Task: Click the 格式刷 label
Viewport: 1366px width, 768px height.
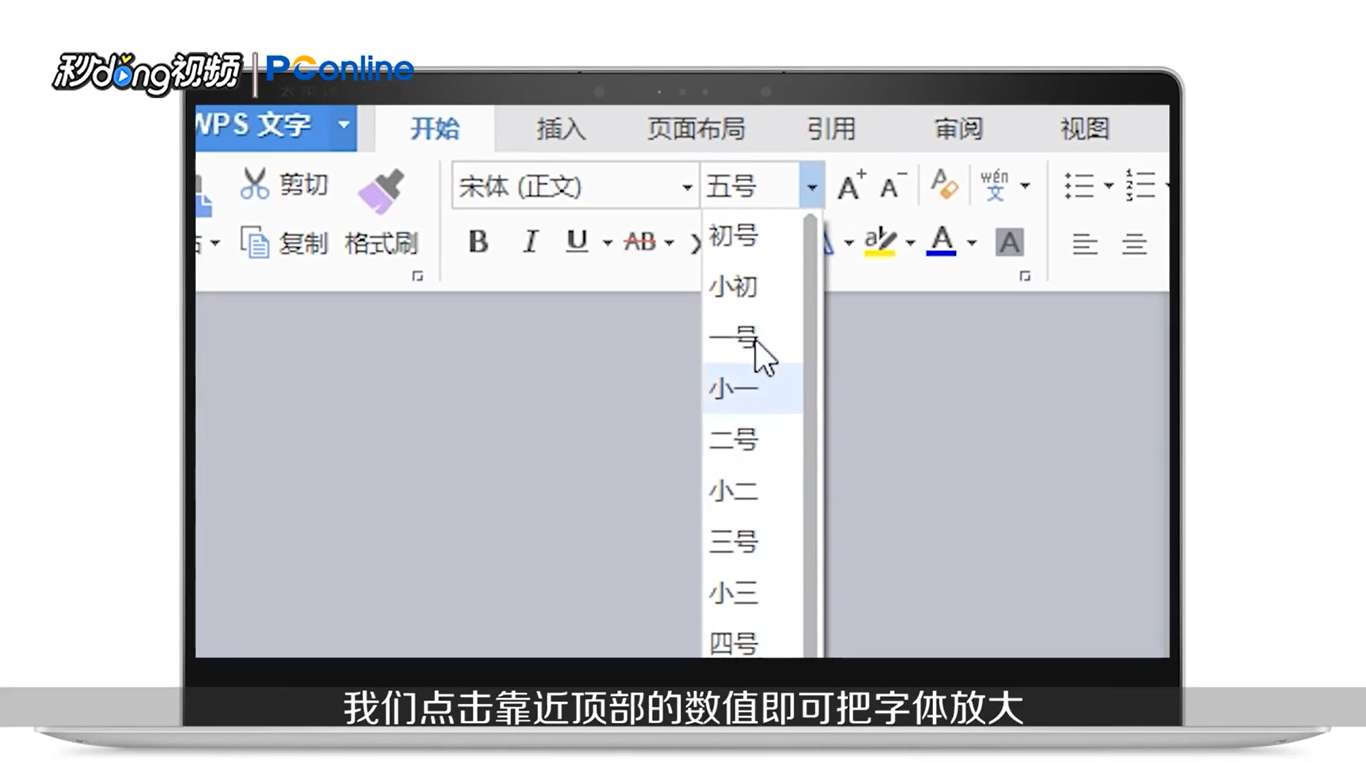Action: point(381,244)
